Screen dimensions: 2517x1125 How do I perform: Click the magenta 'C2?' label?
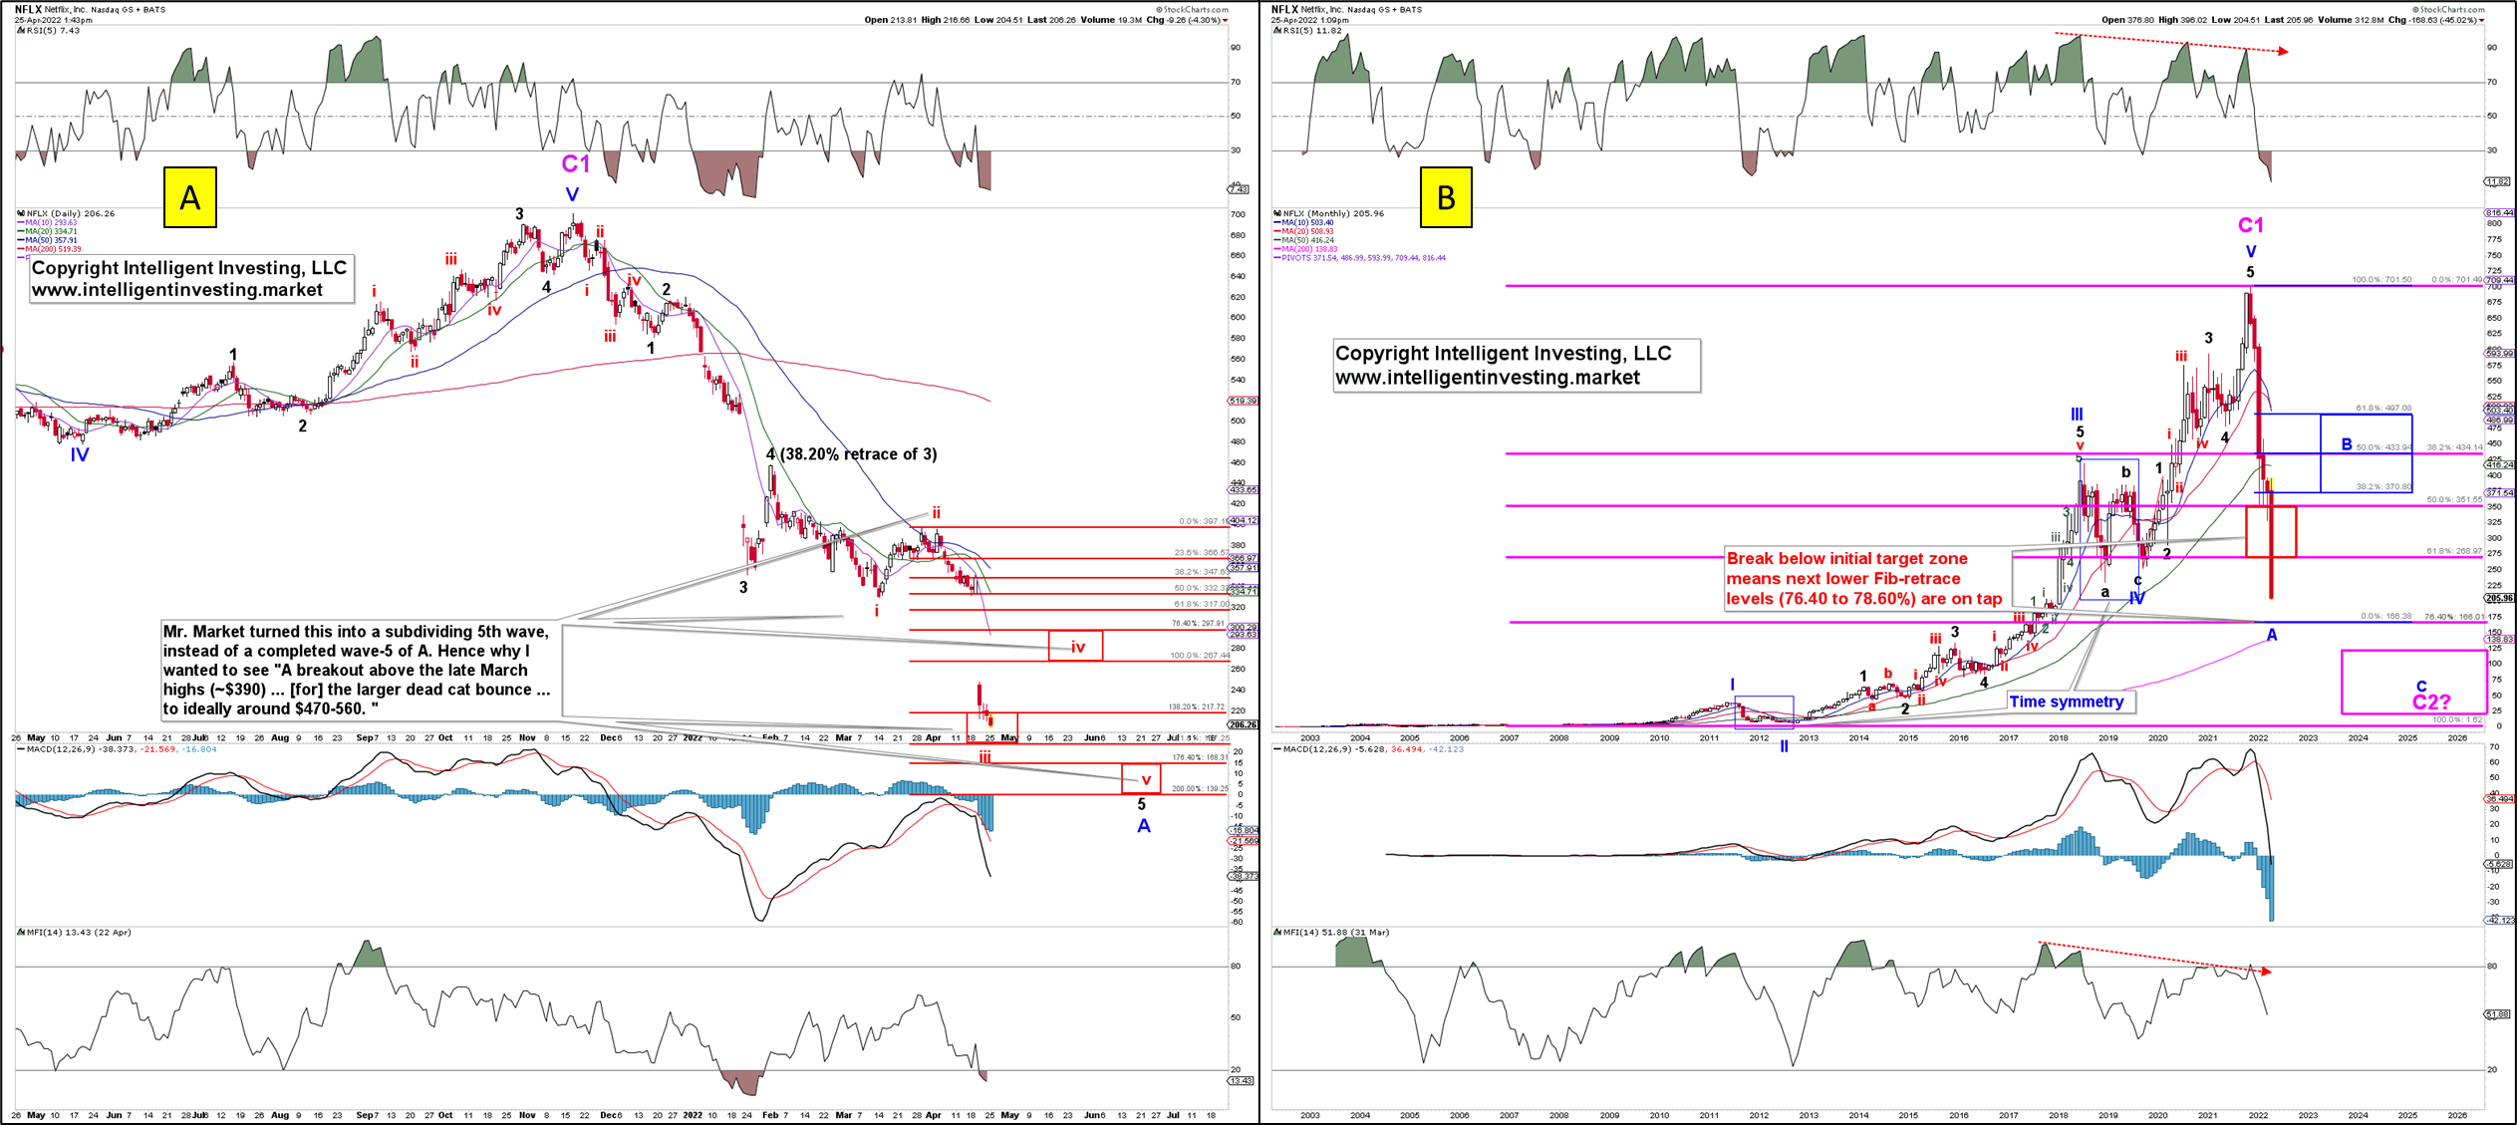2431,702
